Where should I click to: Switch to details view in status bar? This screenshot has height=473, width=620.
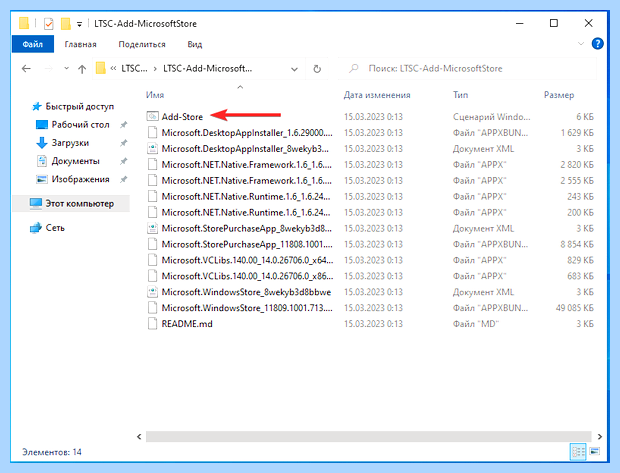[x=578, y=451]
